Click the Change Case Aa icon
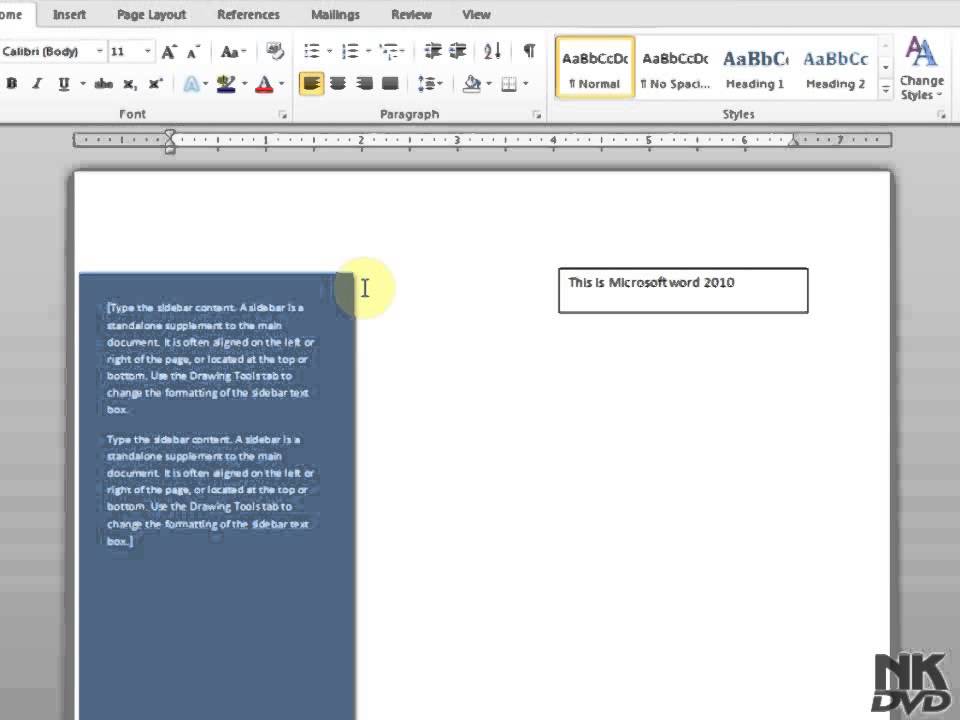Image resolution: width=960 pixels, height=720 pixels. coord(230,52)
